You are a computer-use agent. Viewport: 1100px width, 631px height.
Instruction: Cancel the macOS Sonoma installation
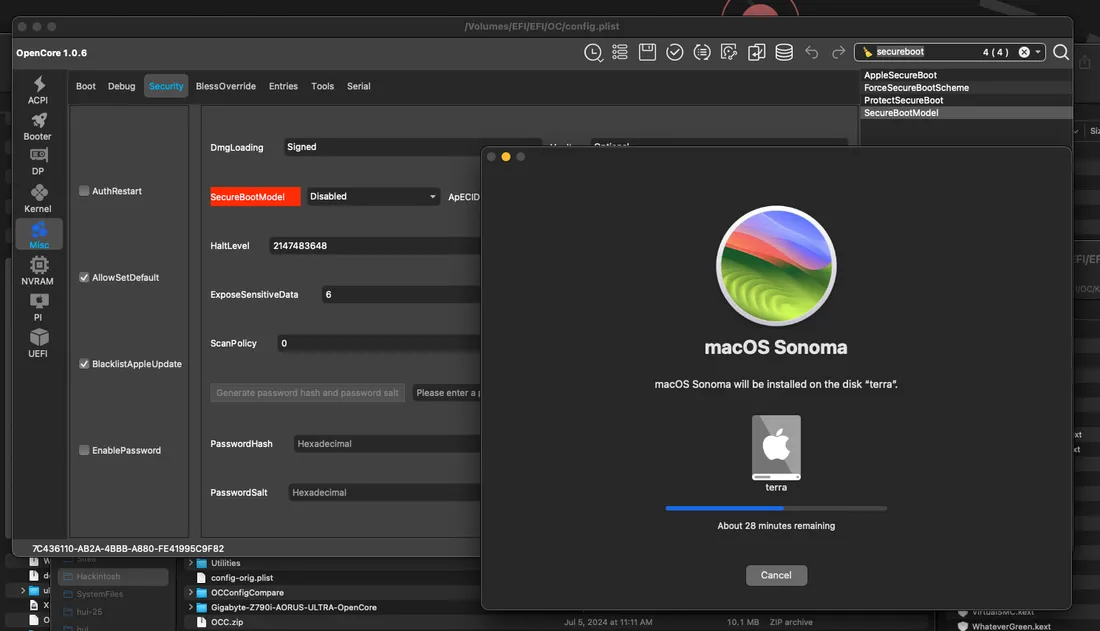coord(776,574)
